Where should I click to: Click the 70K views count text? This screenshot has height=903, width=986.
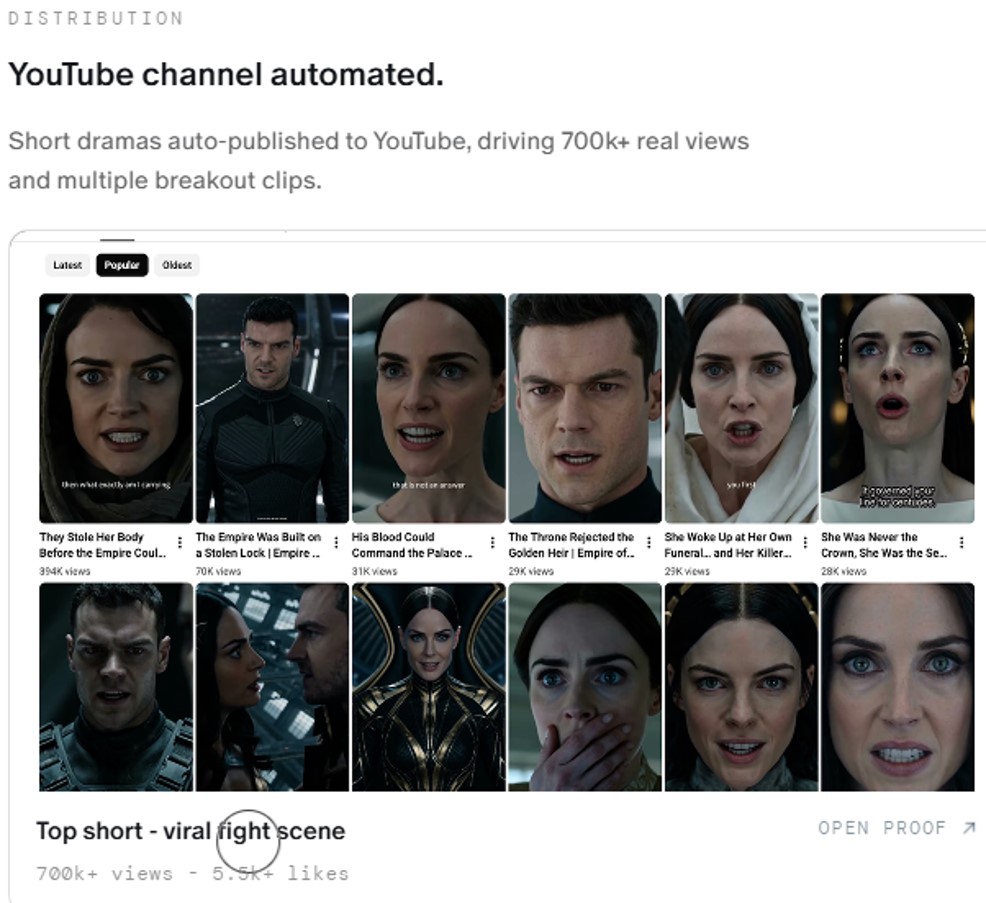[218, 571]
